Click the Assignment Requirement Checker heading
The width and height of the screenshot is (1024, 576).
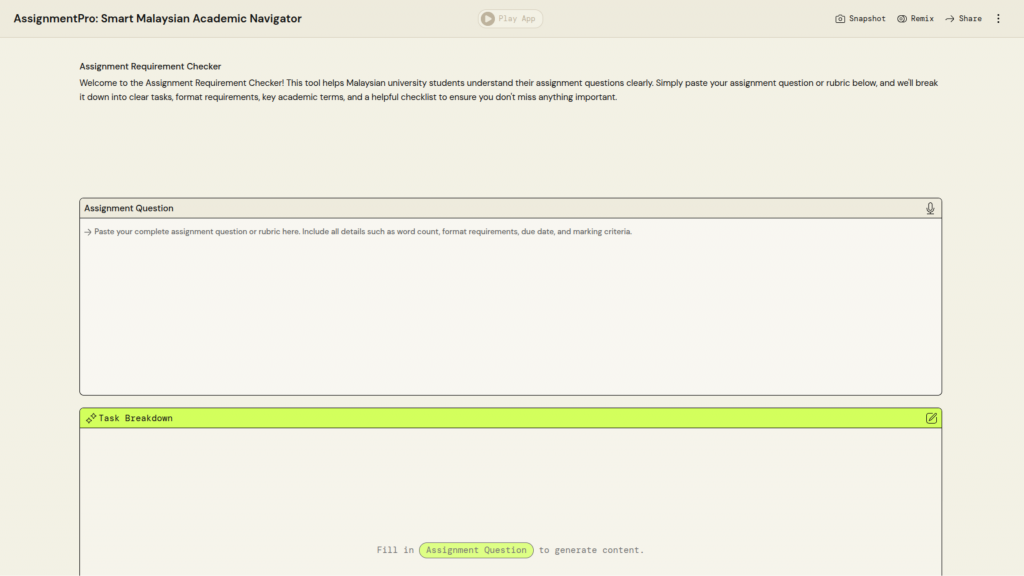click(150, 66)
